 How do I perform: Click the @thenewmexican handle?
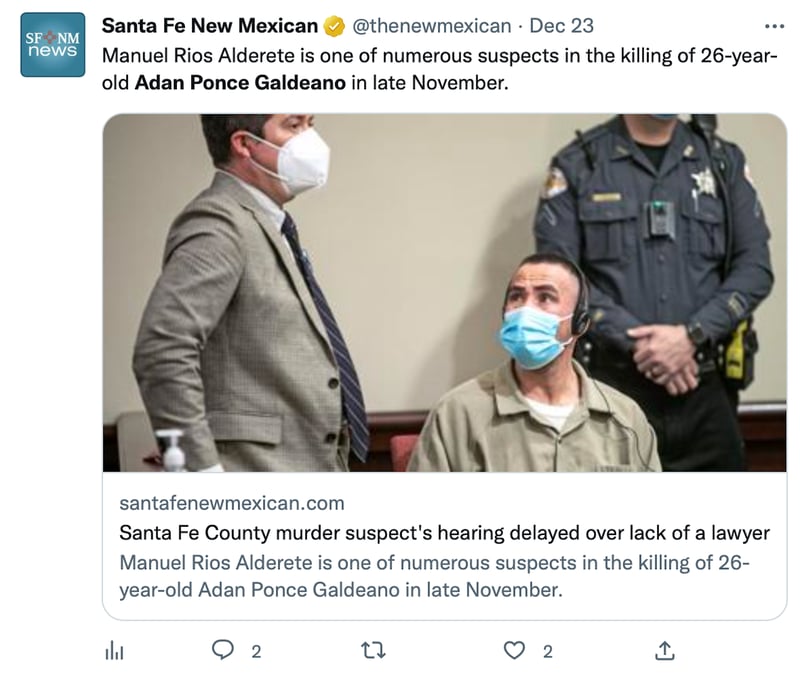[x=431, y=26]
